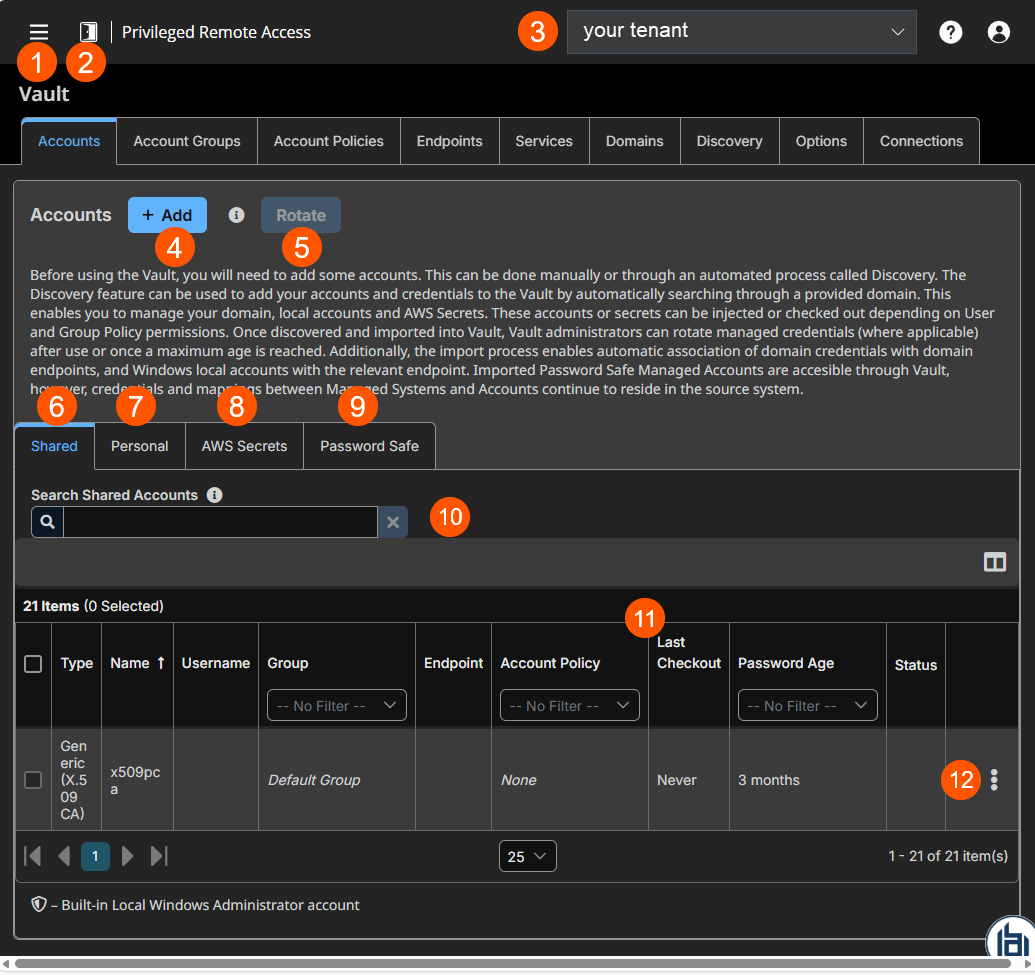Go to the previous page
1035x975 pixels.
(64, 856)
